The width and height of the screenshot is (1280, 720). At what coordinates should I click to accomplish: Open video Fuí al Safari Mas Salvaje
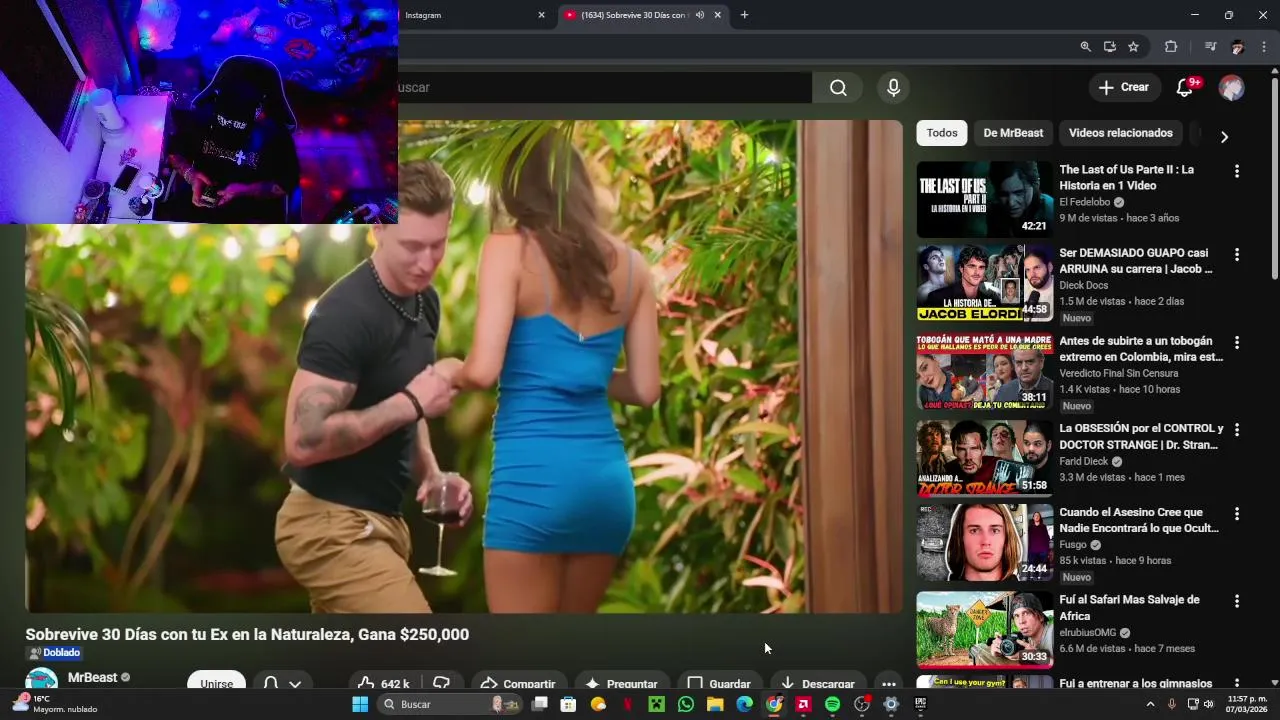[x=1129, y=607]
